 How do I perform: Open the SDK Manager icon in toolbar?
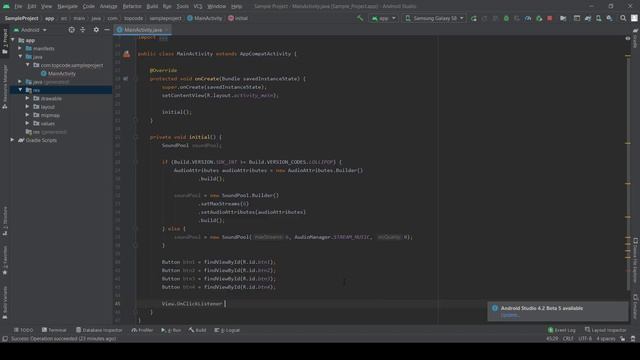609,18
